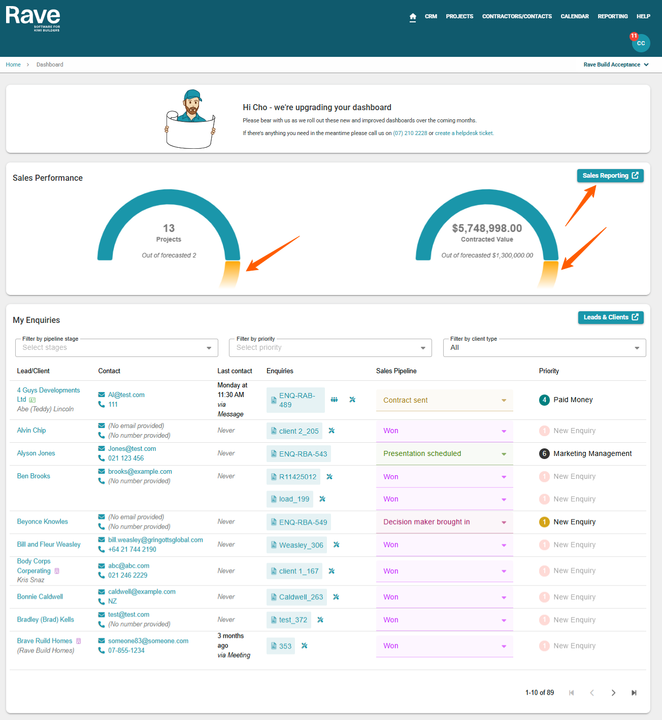Open Bradley (Brad) Kells client link
The width and height of the screenshot is (662, 720).
coord(45,619)
